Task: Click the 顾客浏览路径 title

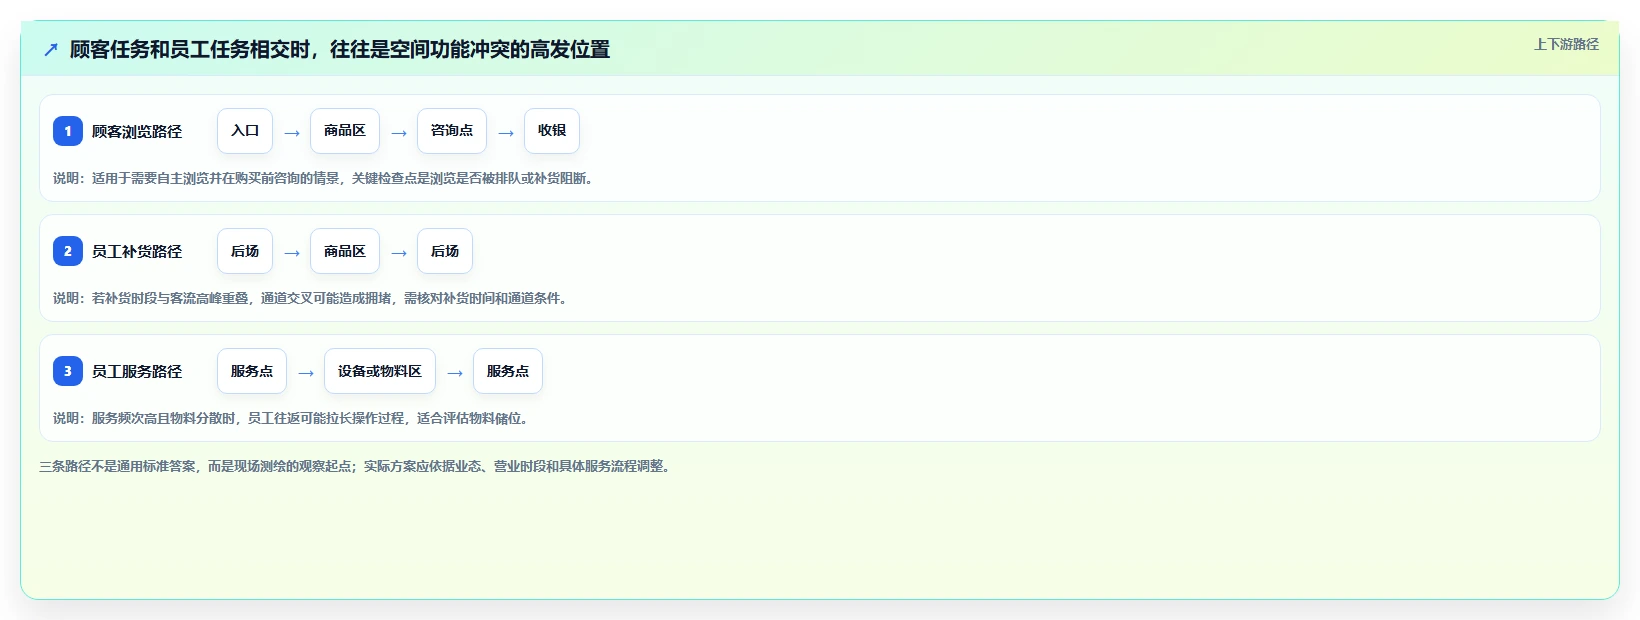Action: pos(137,131)
